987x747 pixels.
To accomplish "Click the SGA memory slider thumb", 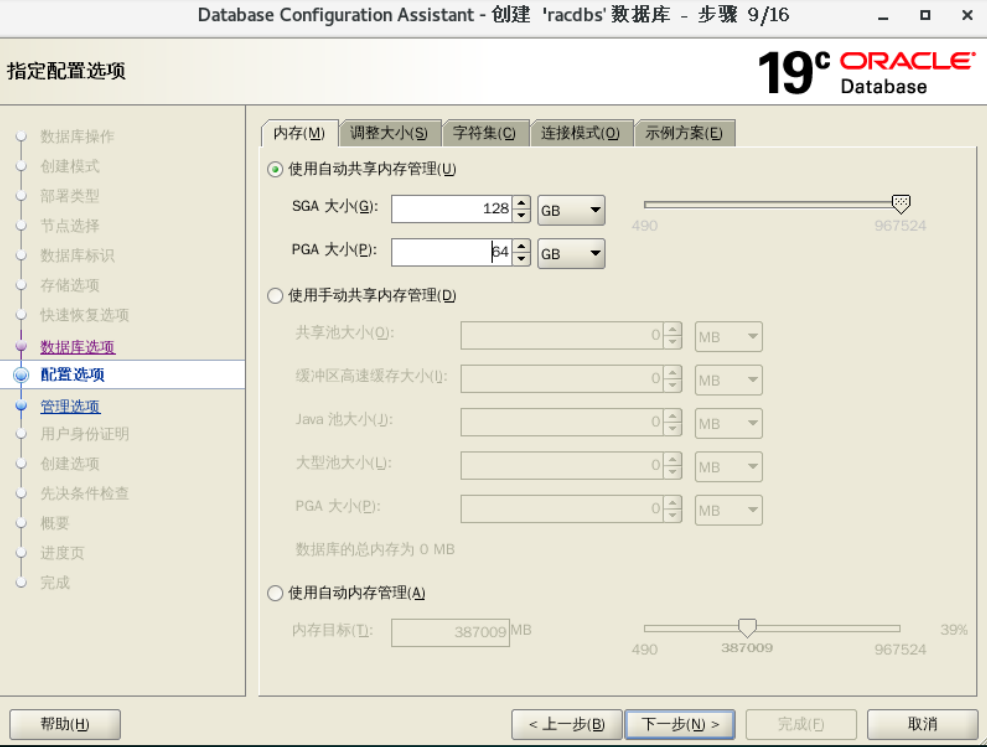I will [901, 203].
